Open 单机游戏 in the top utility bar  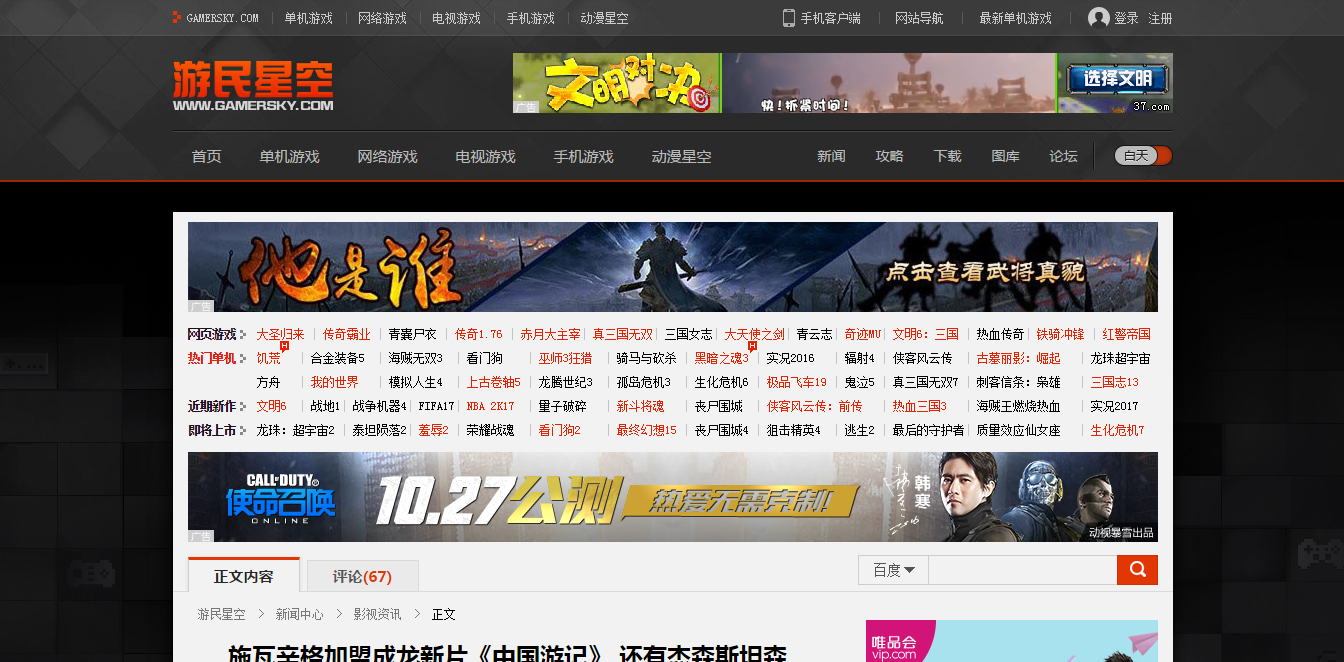(308, 18)
